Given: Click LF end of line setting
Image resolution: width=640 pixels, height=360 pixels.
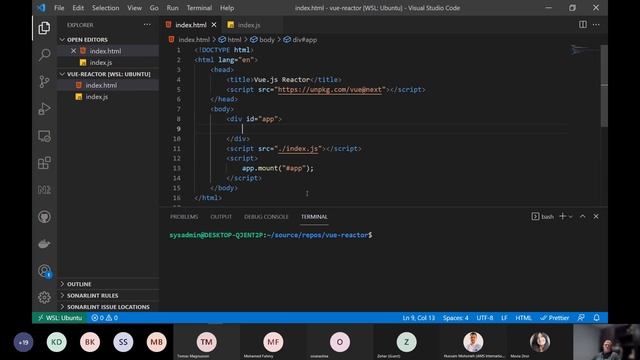Looking at the screenshot, I should [x=504, y=318].
